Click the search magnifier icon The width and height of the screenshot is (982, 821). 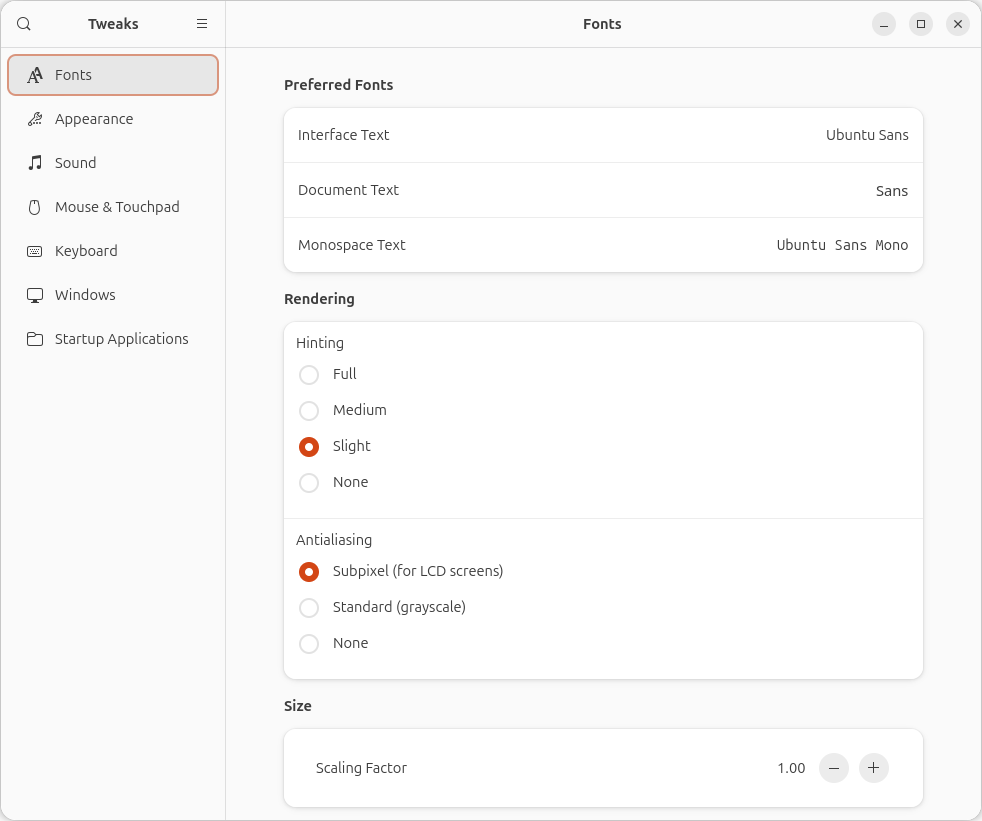tap(24, 24)
